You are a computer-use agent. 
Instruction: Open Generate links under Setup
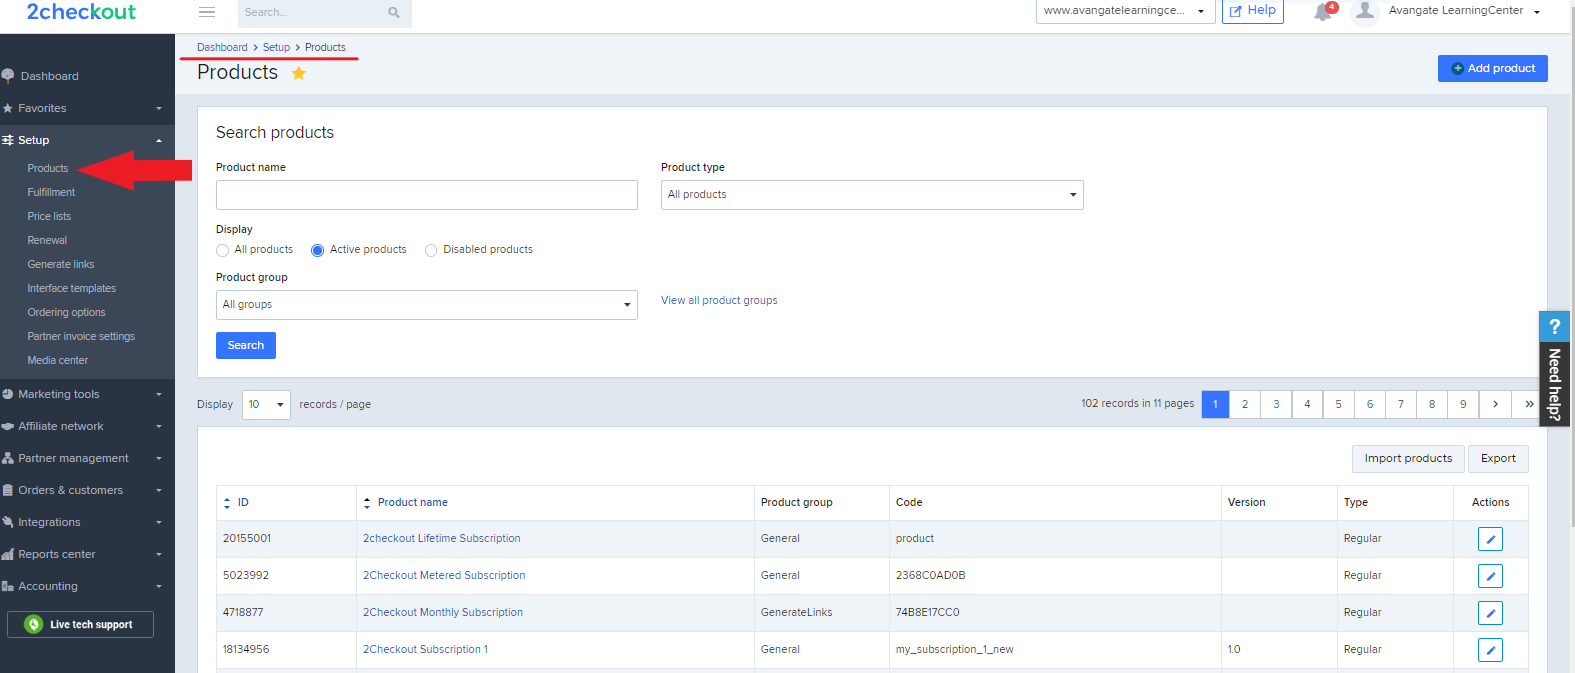(x=61, y=264)
